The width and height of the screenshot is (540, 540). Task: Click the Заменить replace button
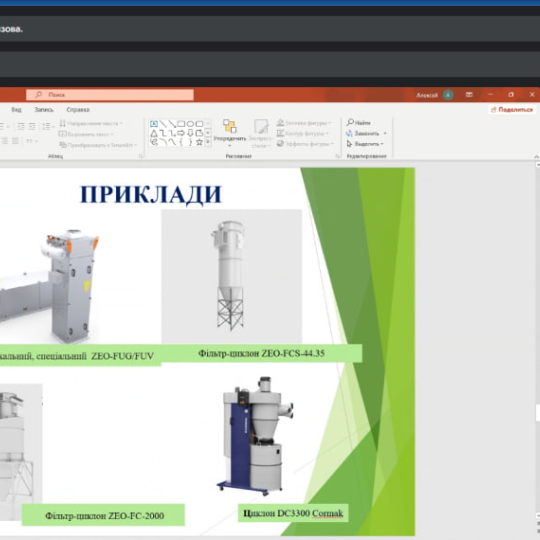pos(363,133)
